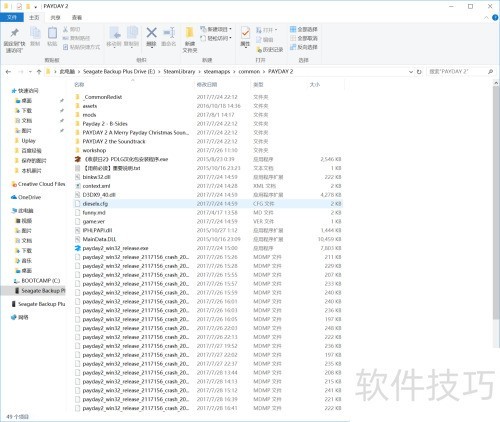Screen dimensions: 500x422
Task: Go to Seagate Backup Plus Drive (E:) breadcrumb
Action: (x=119, y=72)
